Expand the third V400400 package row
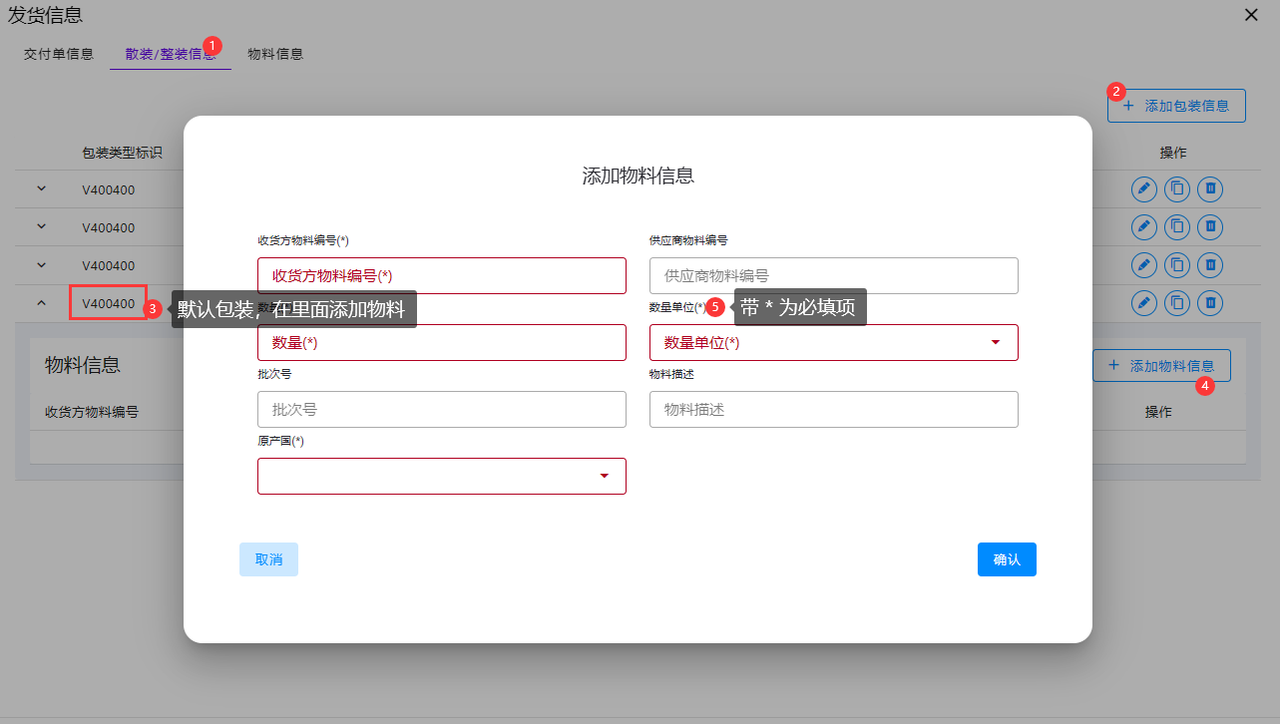The image size is (1280, 724). pos(41,265)
